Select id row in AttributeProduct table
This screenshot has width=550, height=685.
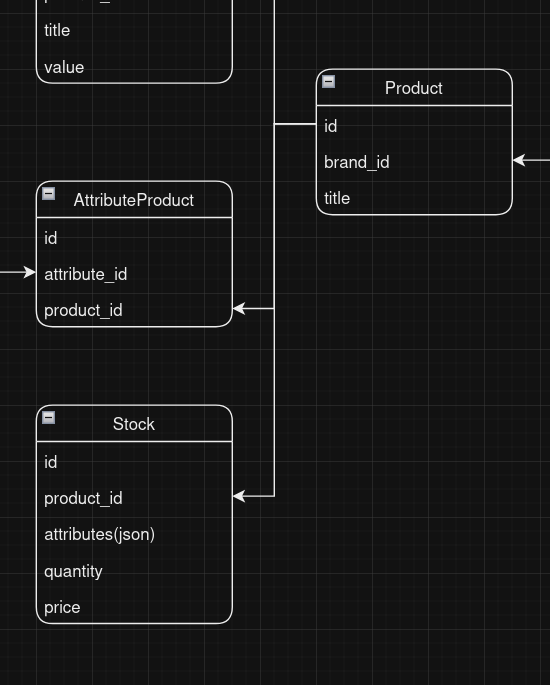tap(134, 238)
